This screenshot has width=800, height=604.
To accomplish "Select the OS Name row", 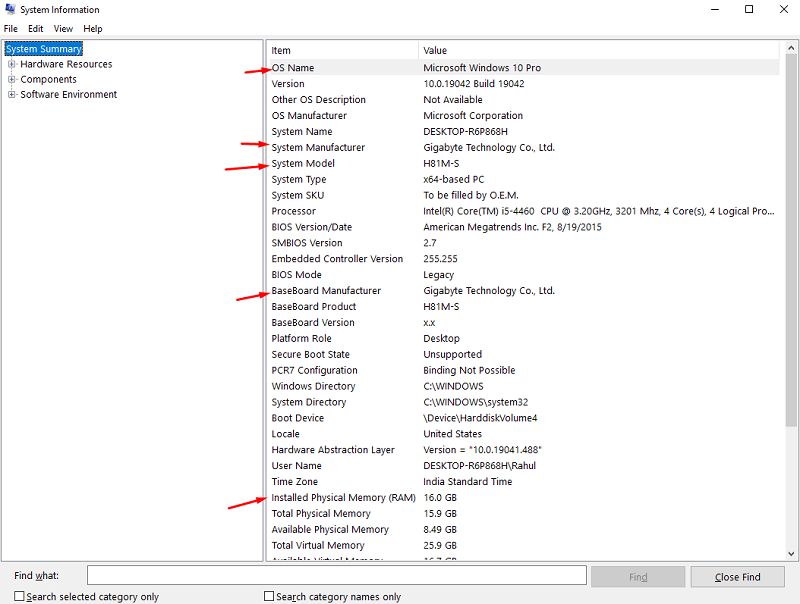I will coord(293,68).
